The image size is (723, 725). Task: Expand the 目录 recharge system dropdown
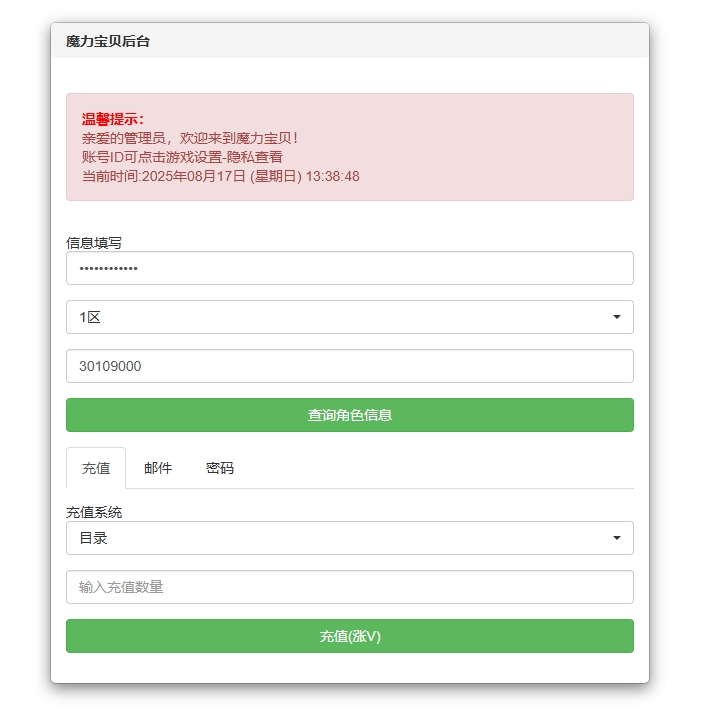point(349,538)
